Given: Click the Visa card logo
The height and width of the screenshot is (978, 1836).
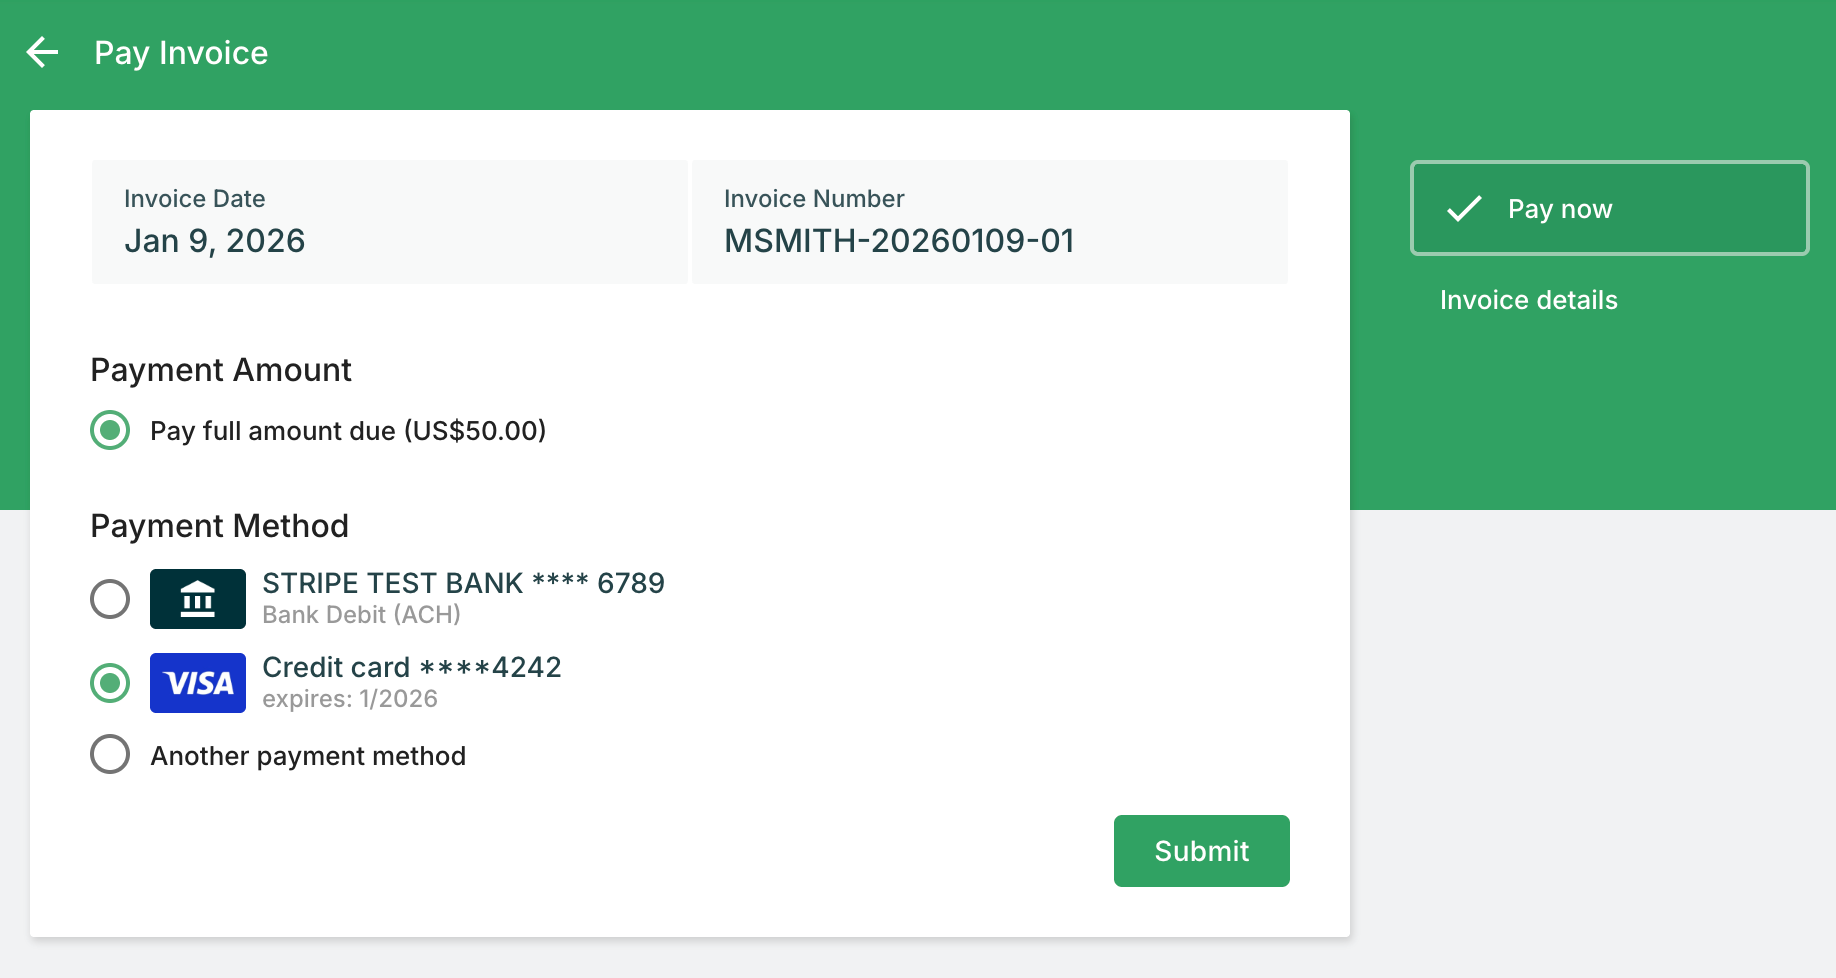Looking at the screenshot, I should pos(198,683).
